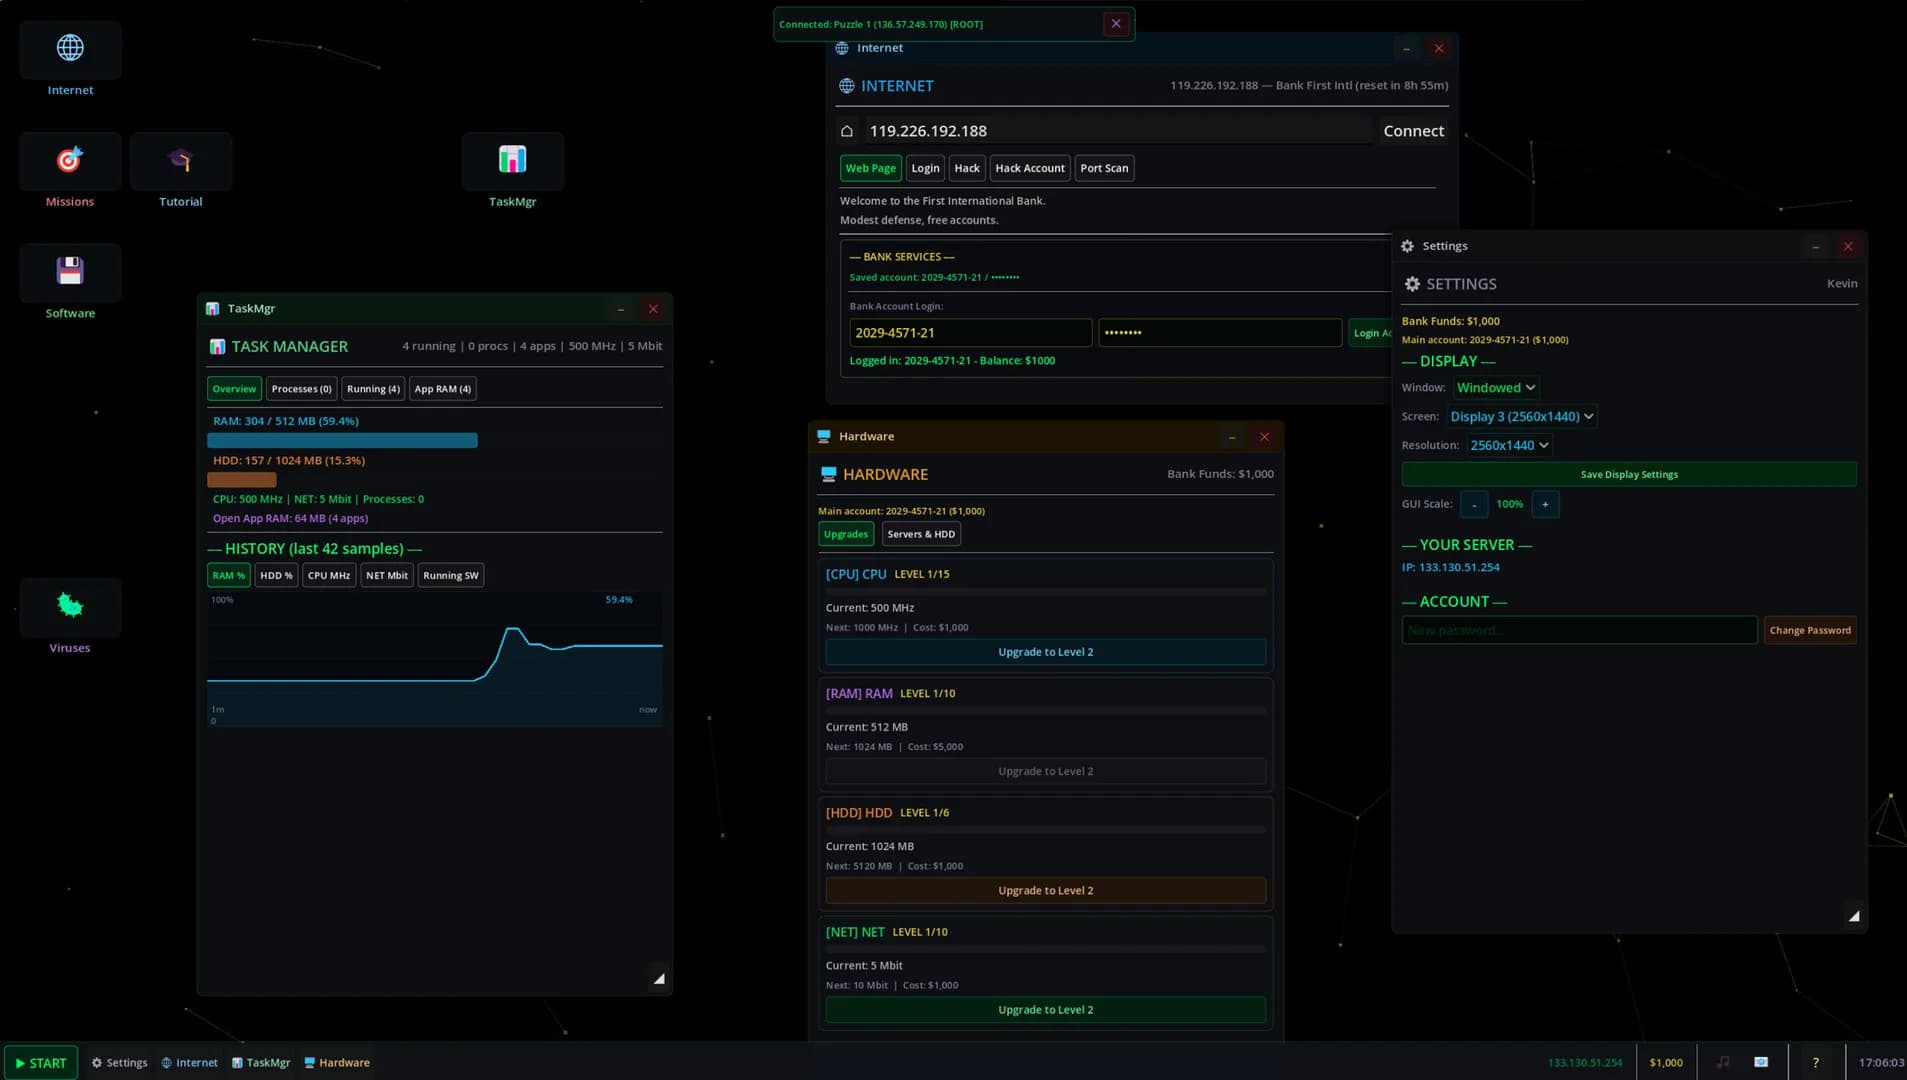Click the monitor icon in Hardware title bar
This screenshot has width=1907, height=1080.
click(x=824, y=437)
